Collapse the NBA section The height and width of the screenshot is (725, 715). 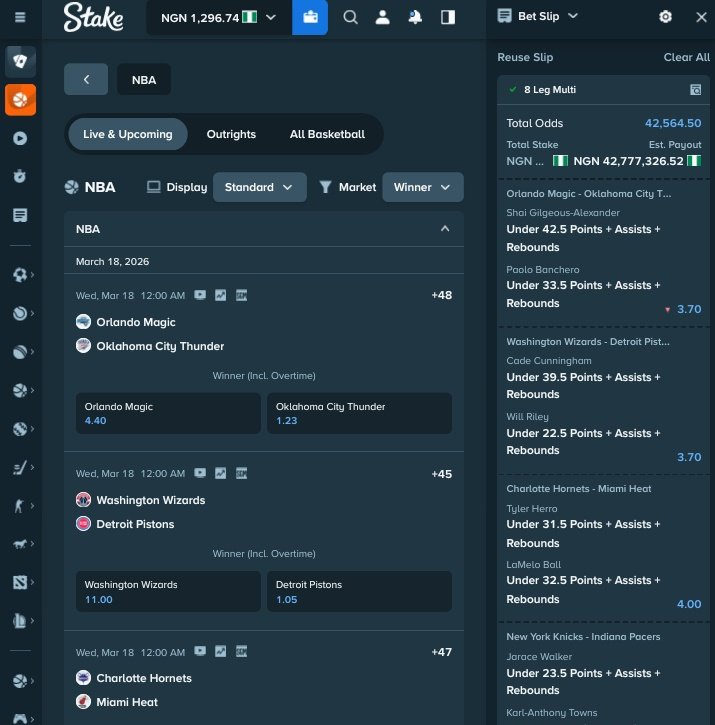pos(445,229)
